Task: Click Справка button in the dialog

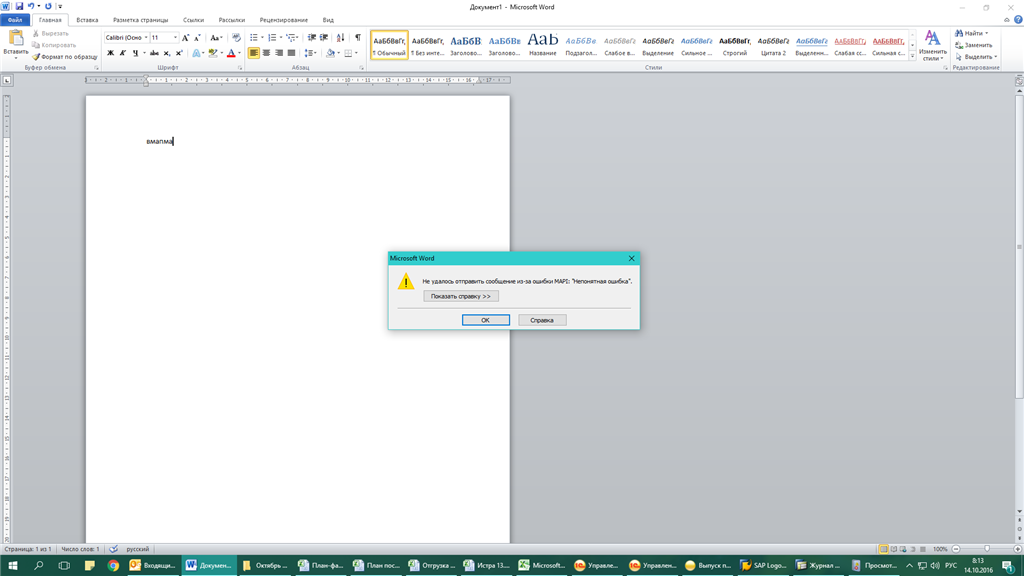Action: (542, 320)
